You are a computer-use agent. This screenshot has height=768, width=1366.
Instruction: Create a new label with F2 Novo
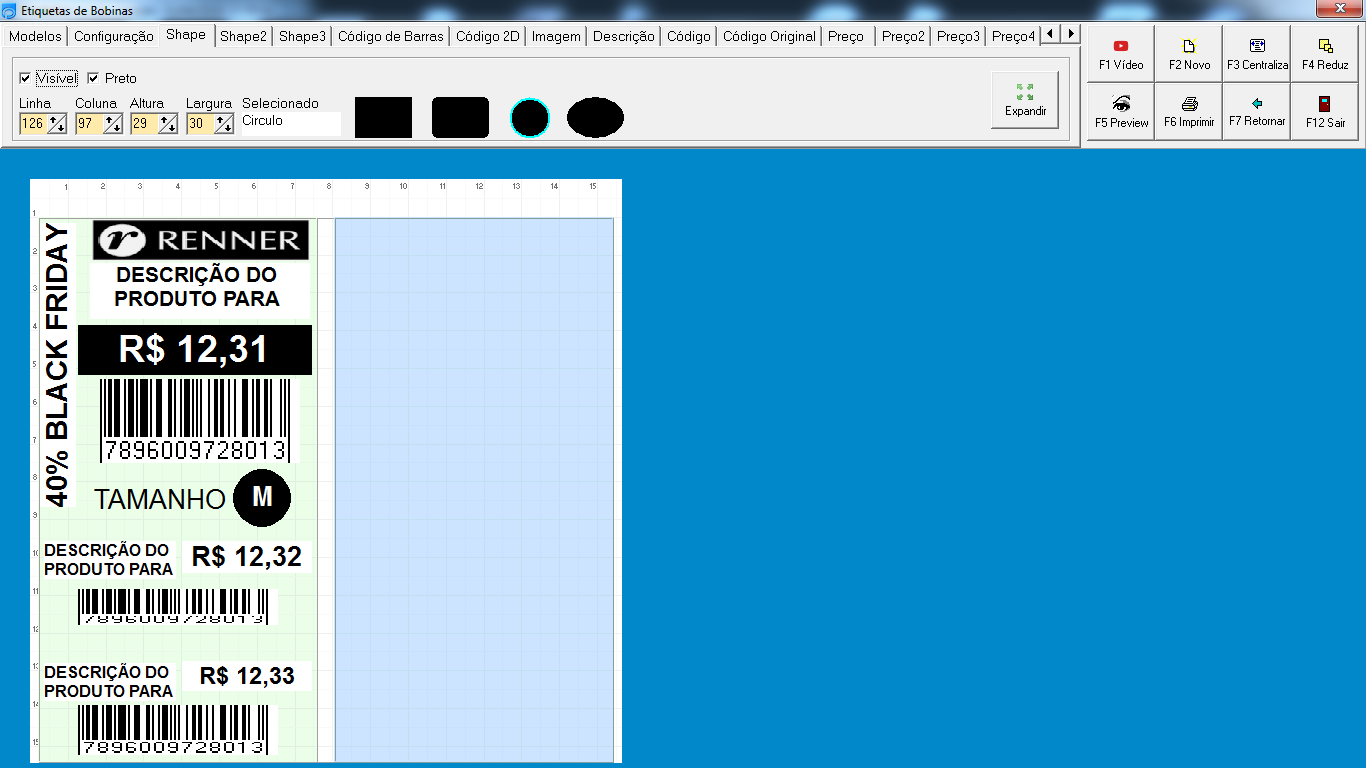(1189, 54)
